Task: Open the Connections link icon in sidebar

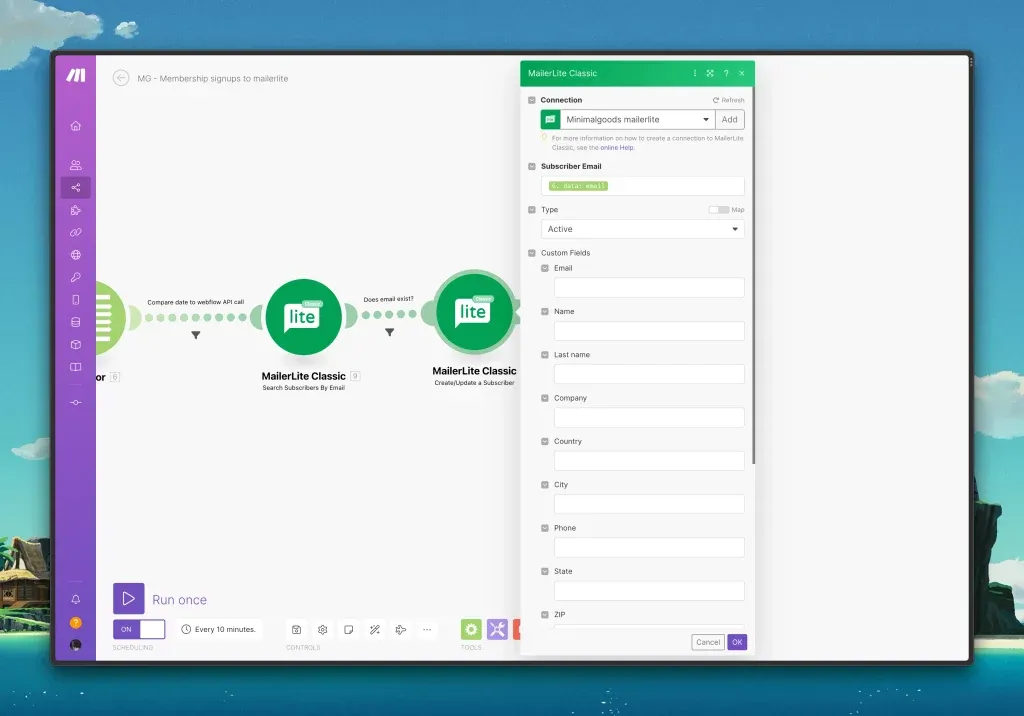Action: coord(76,233)
